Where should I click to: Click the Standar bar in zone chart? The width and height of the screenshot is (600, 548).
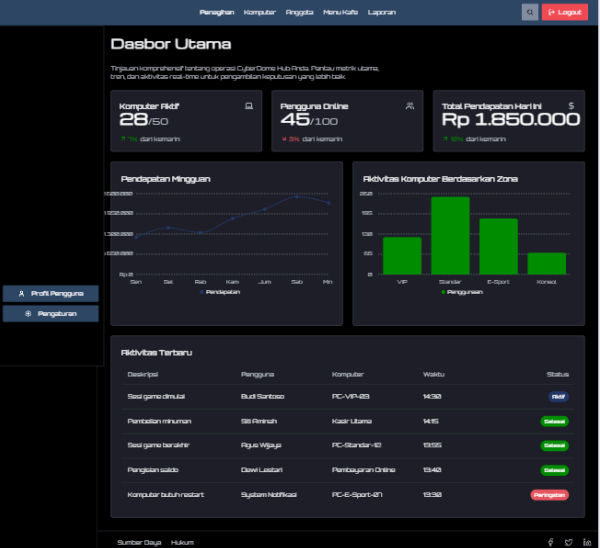coord(450,236)
